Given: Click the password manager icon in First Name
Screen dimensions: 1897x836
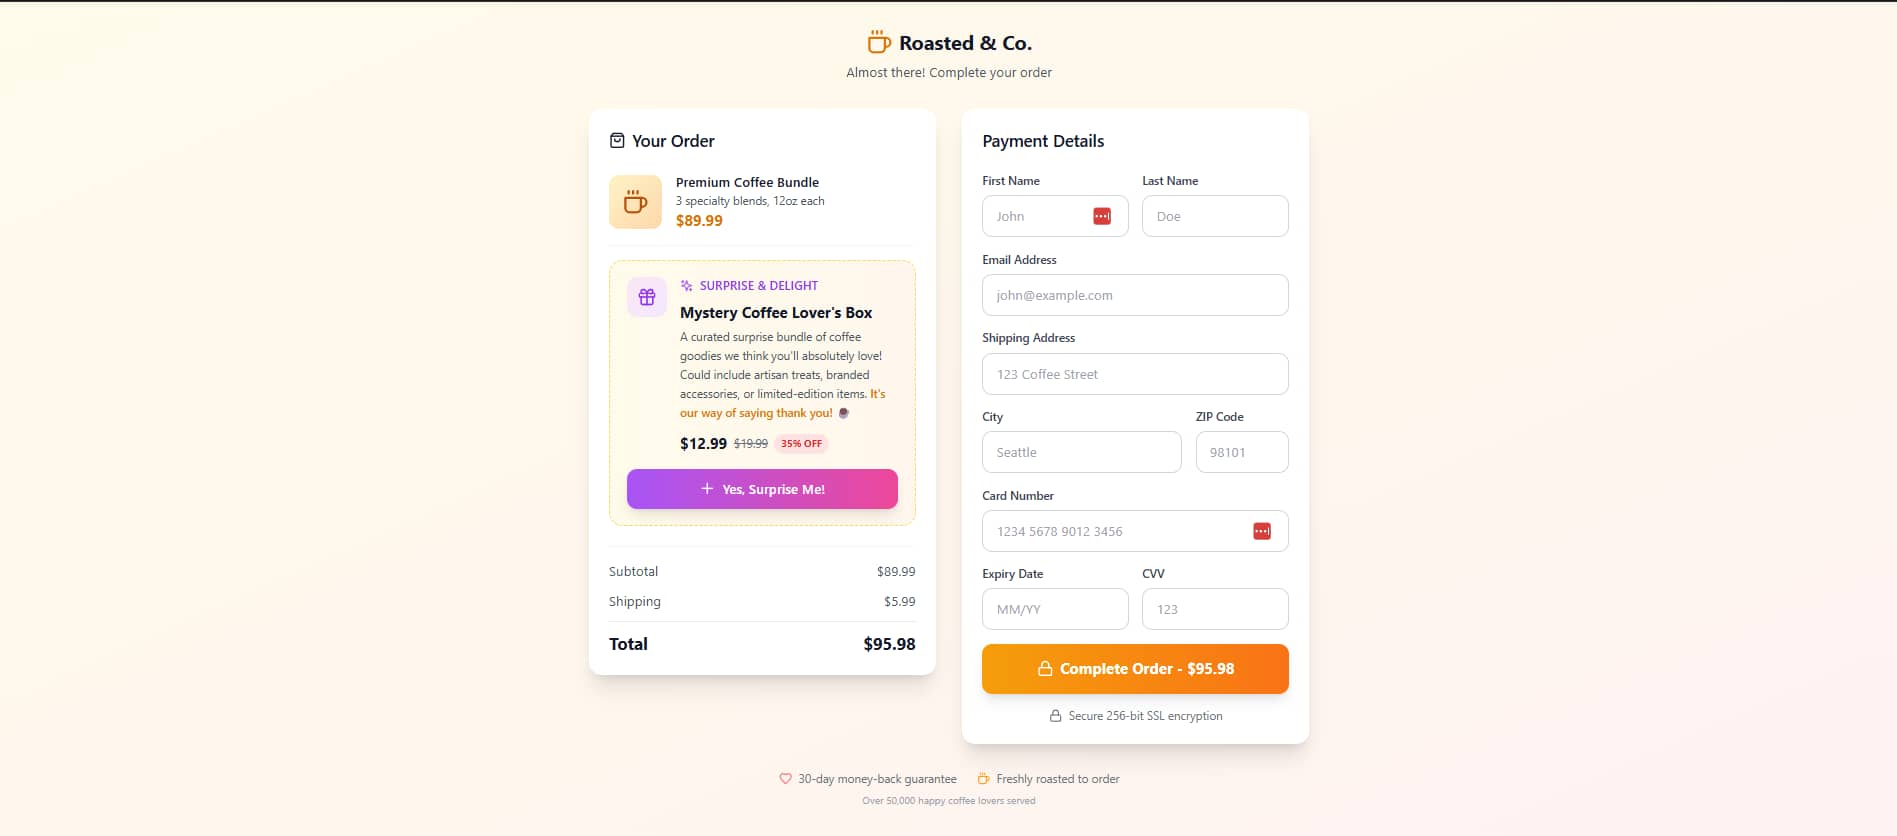Looking at the screenshot, I should pos(1102,216).
